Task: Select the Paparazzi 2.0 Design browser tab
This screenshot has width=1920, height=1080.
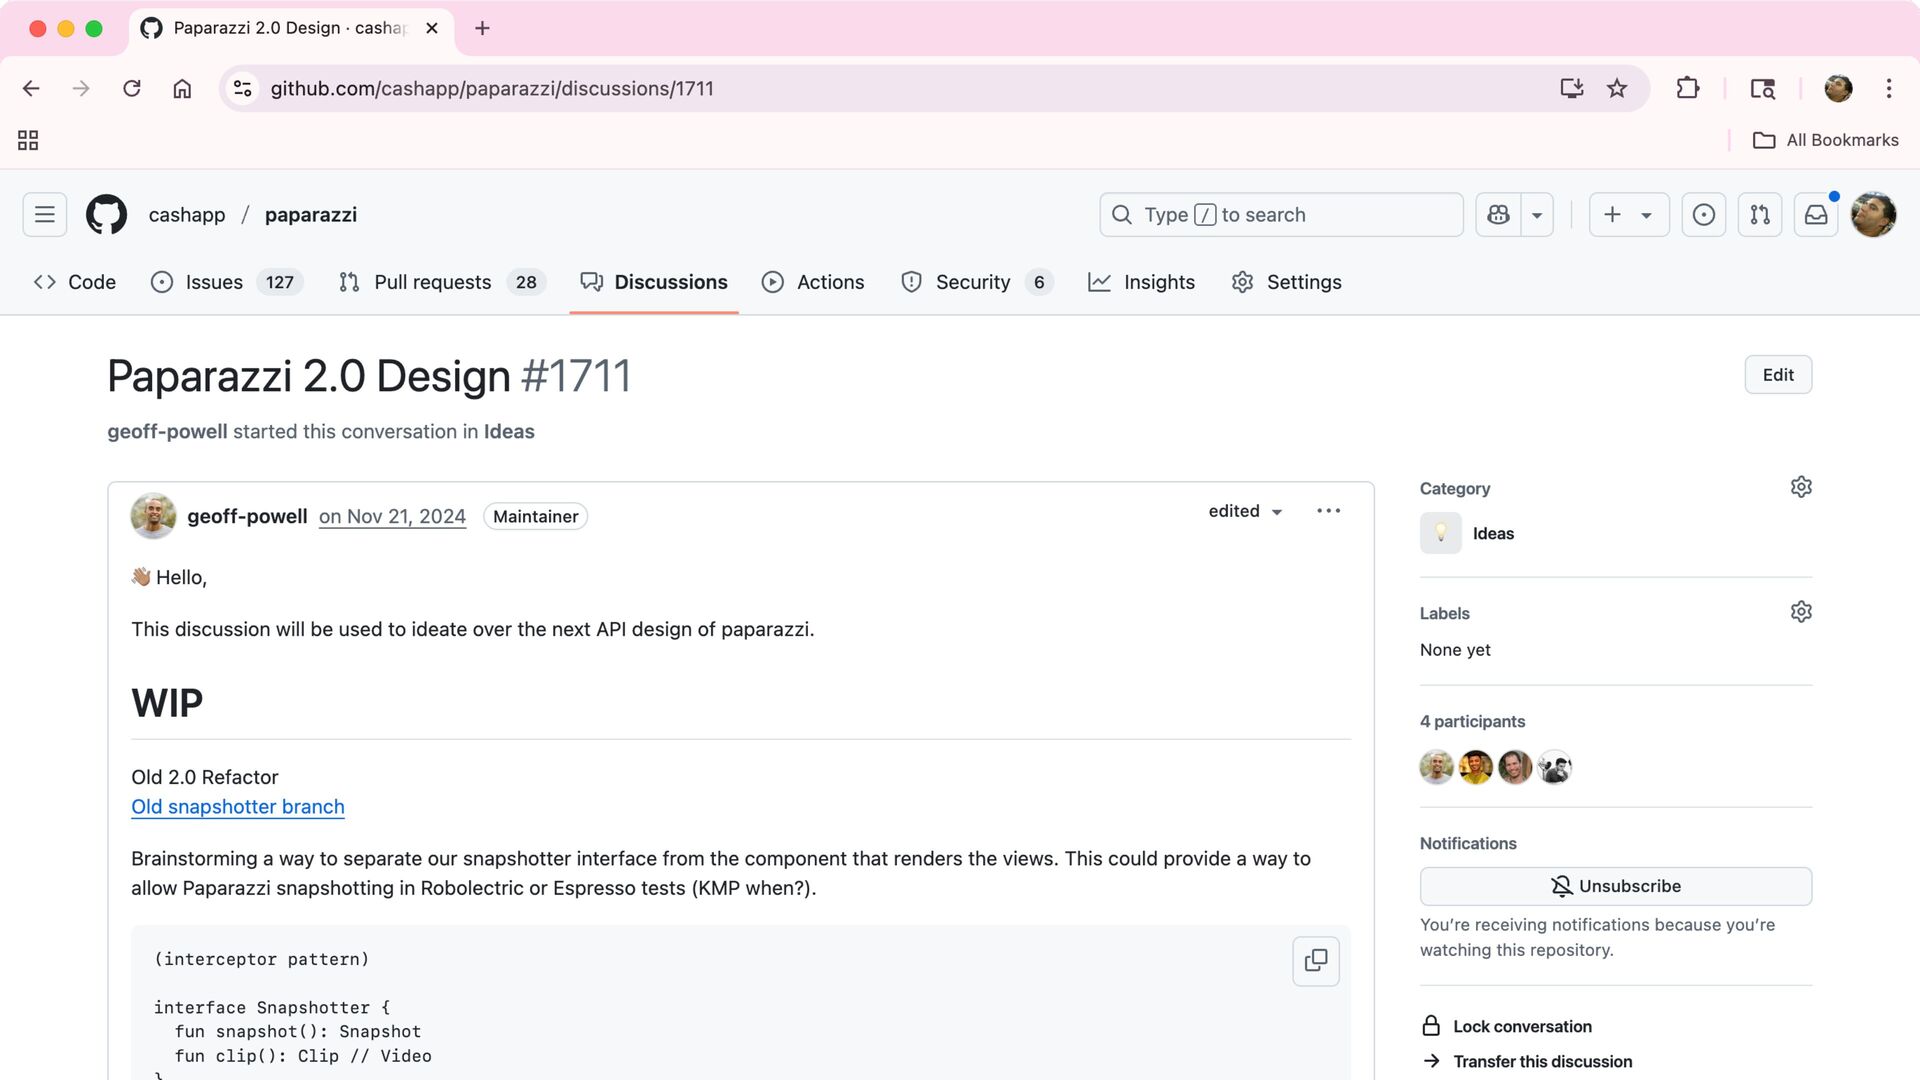Action: coord(290,28)
